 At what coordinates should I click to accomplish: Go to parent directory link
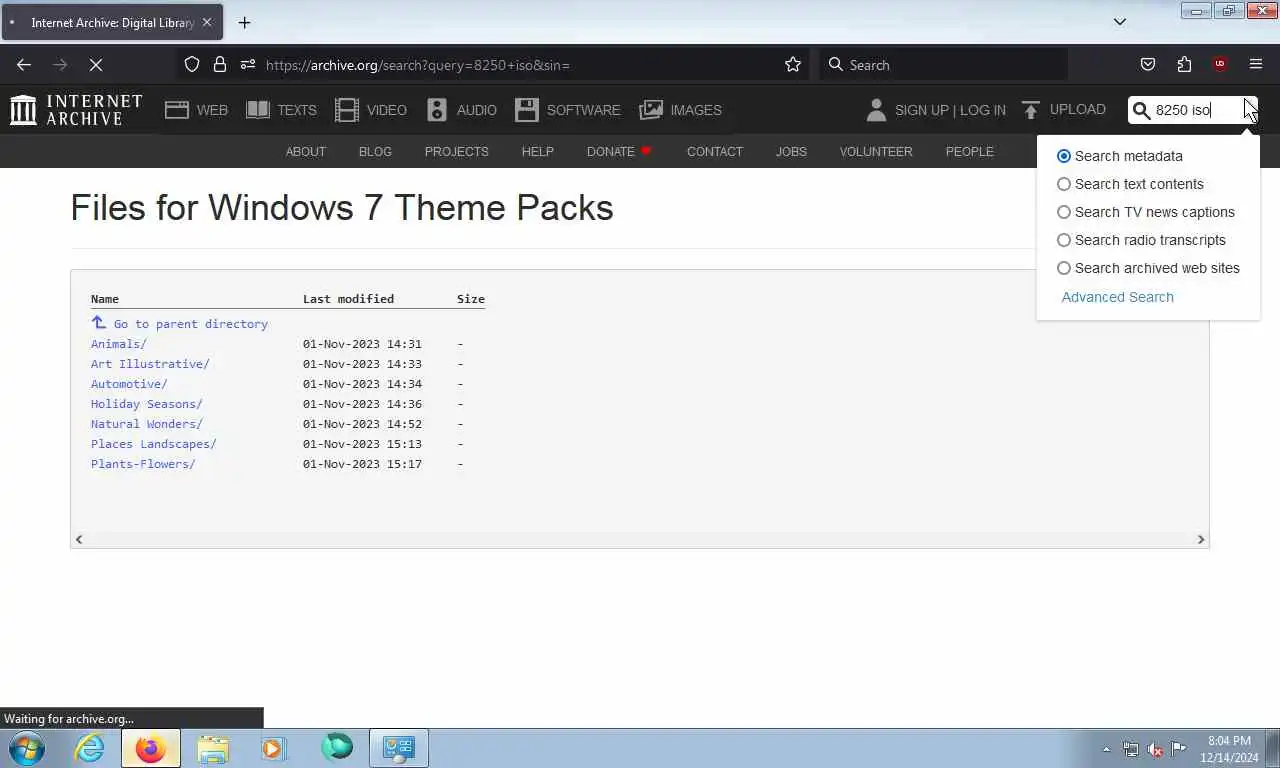click(180, 324)
